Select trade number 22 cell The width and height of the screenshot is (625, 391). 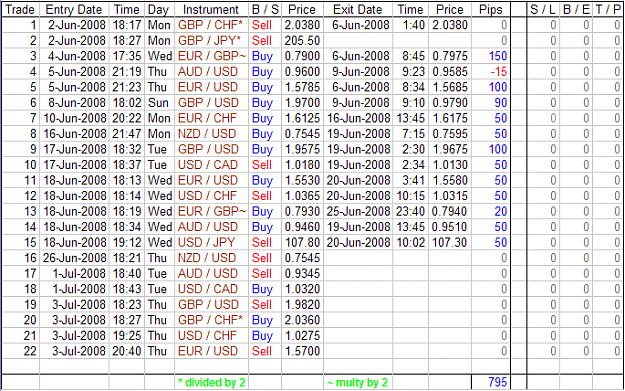[30, 352]
